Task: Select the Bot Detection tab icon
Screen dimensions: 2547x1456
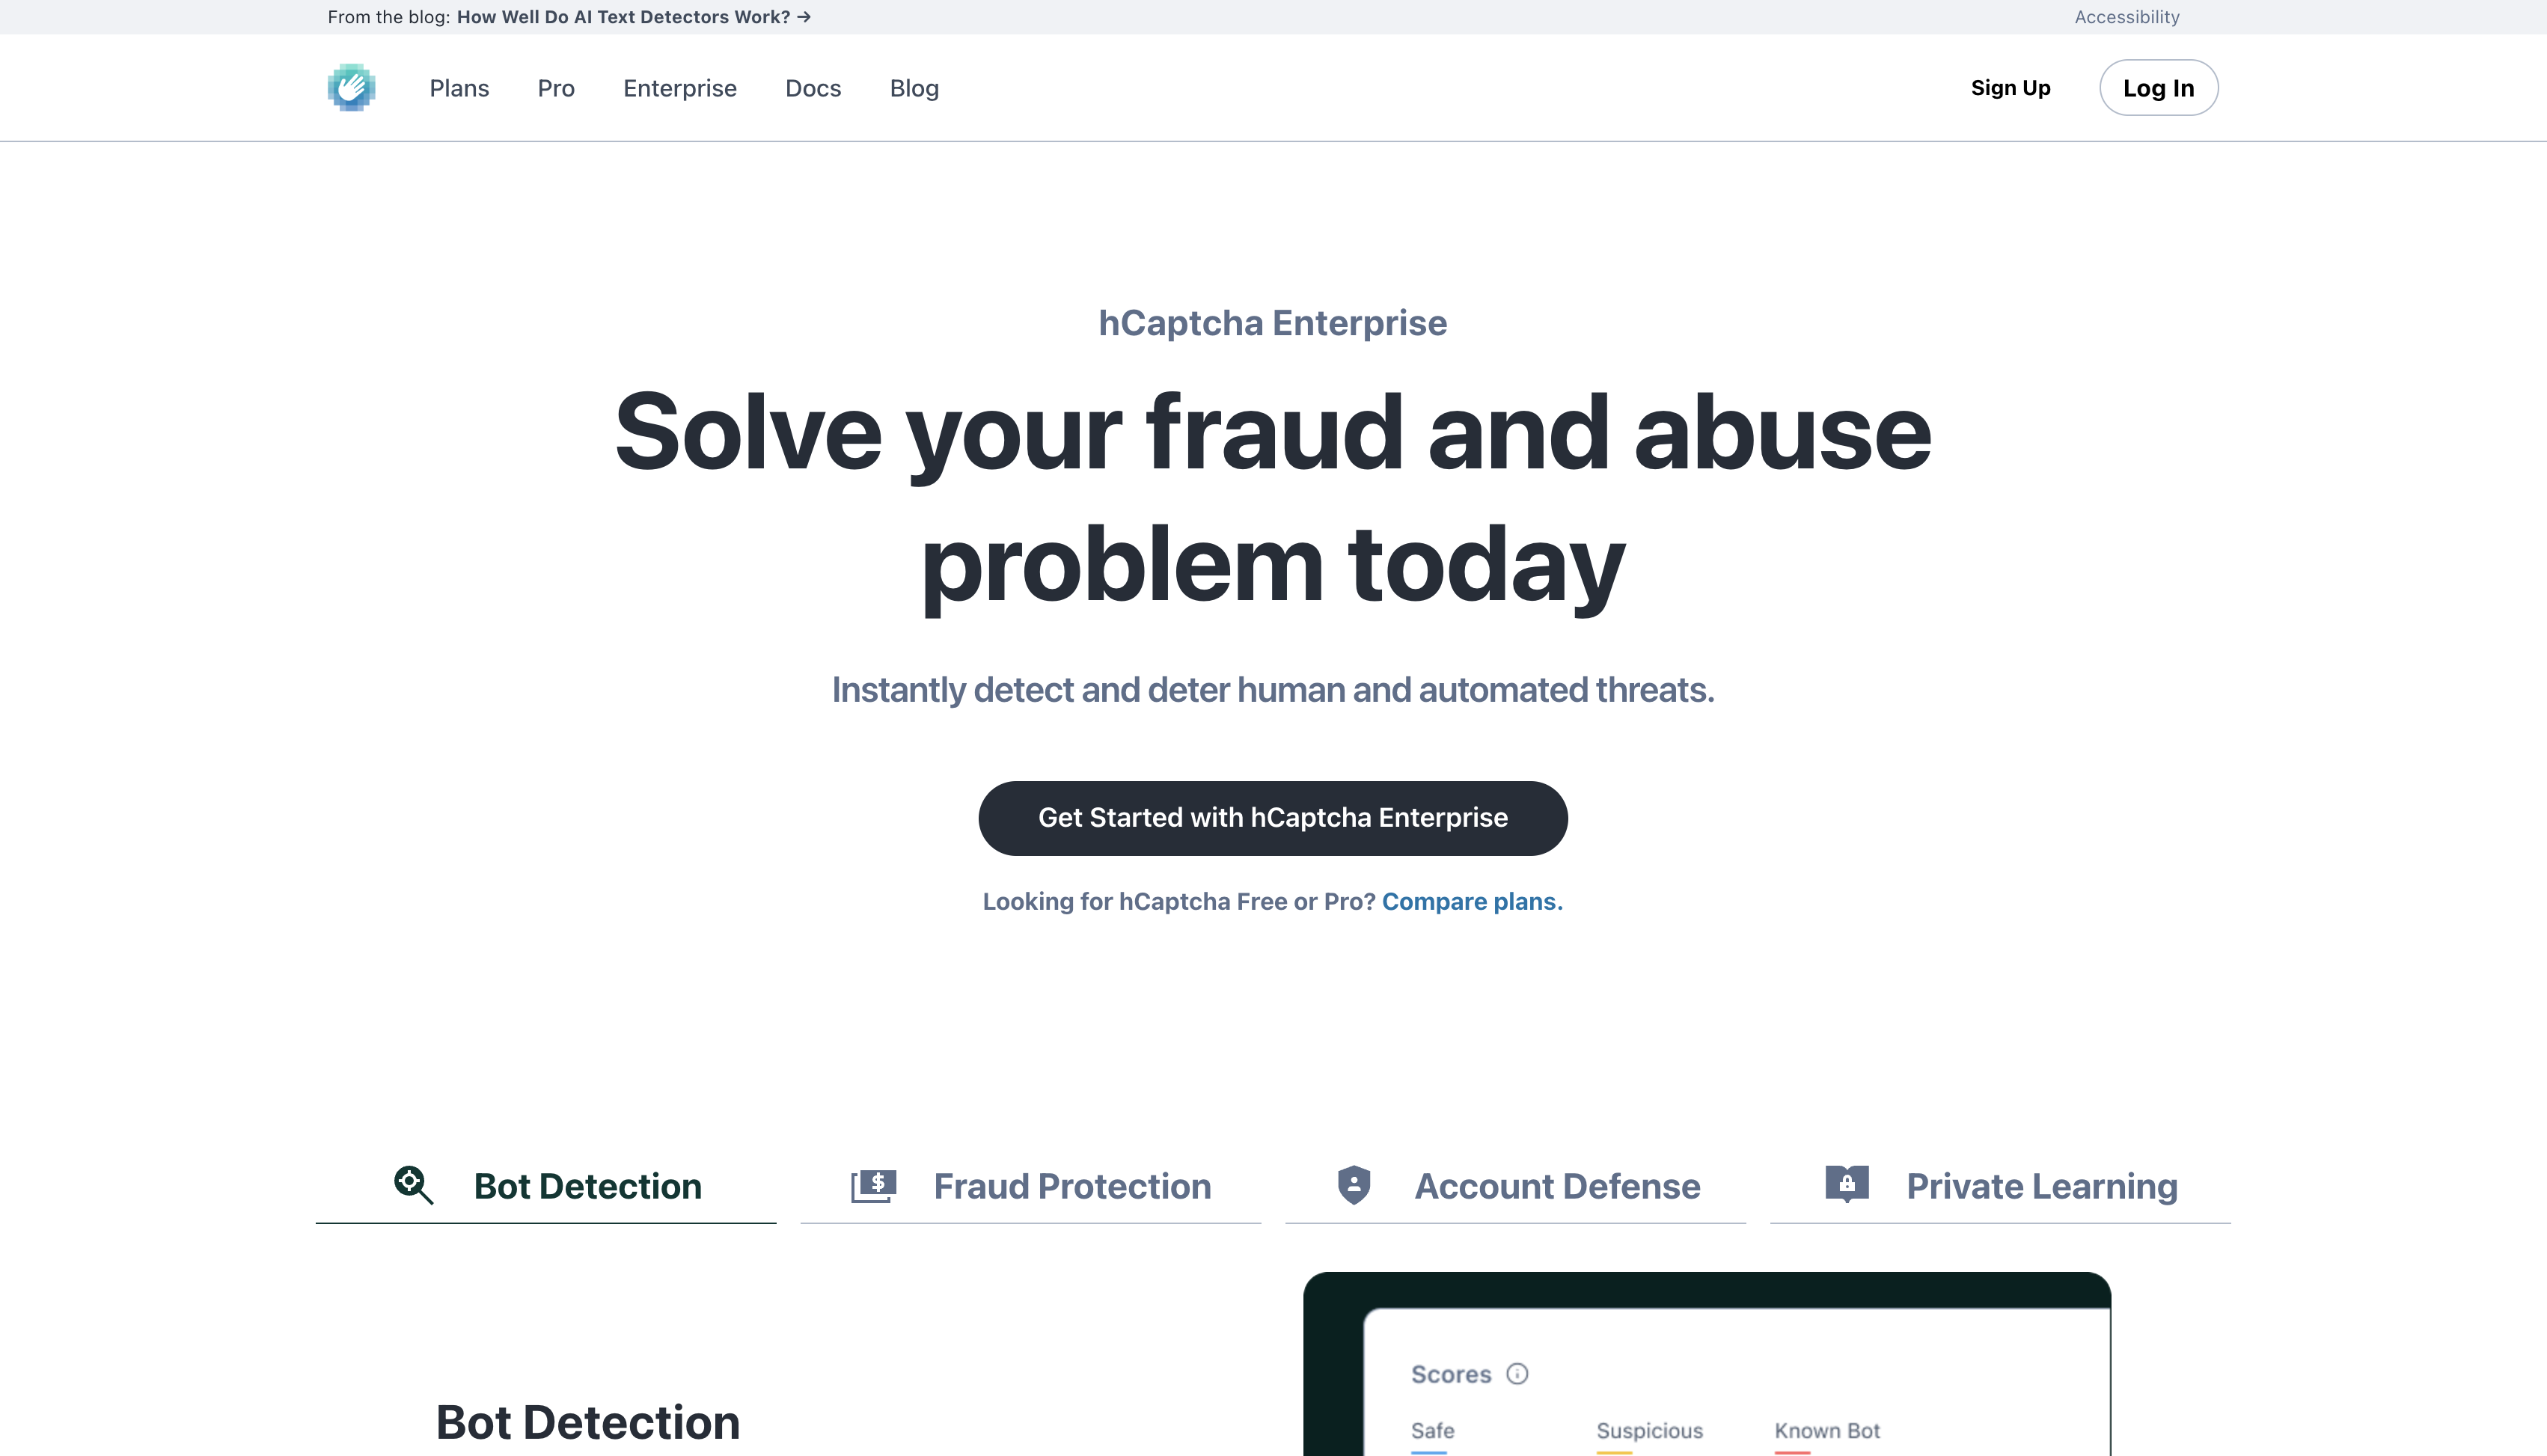Action: [x=413, y=1184]
